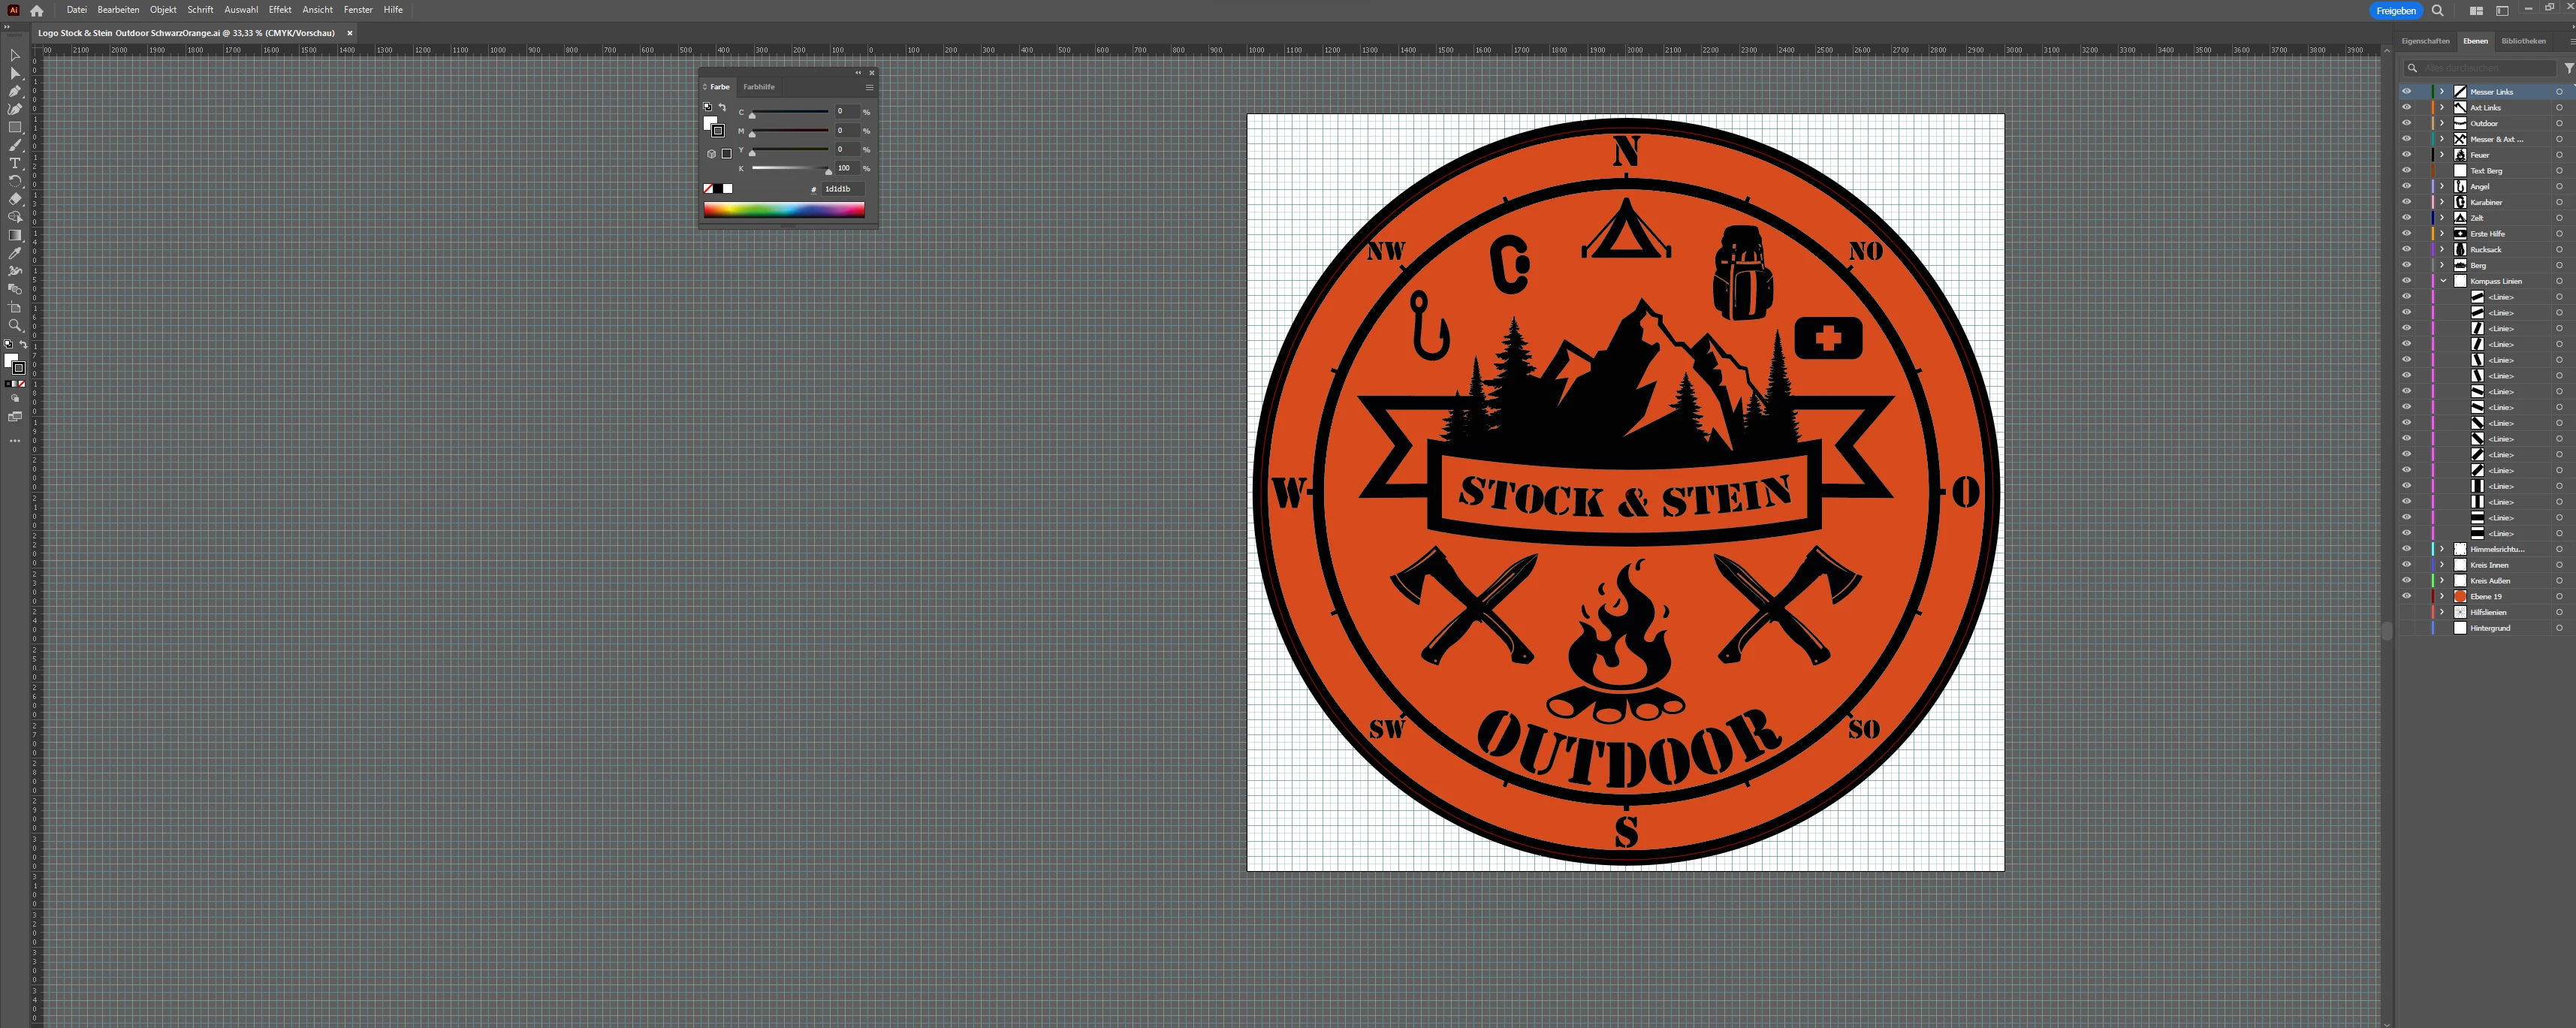Open the Effekt menu
2576x1028 pixels.
click(x=279, y=10)
